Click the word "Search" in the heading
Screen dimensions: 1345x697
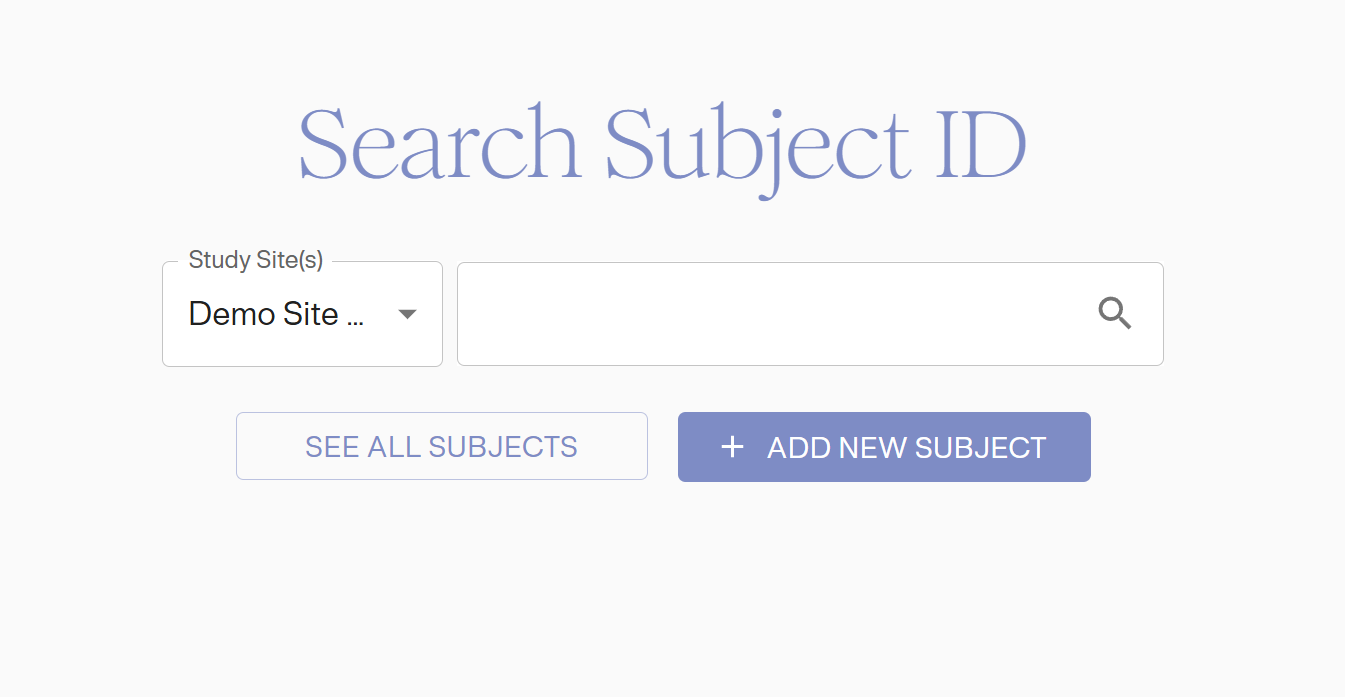pos(440,145)
